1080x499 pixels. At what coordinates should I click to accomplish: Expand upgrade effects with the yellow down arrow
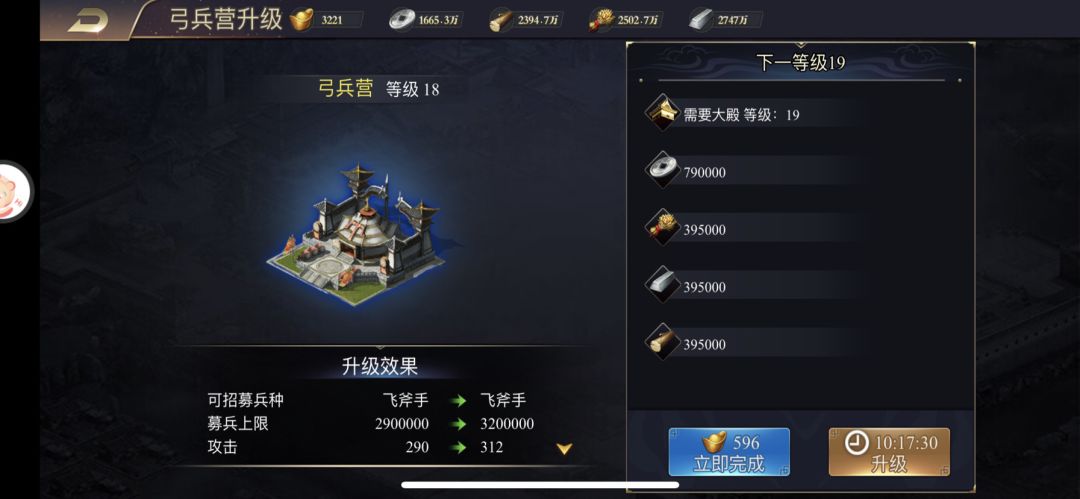564,449
